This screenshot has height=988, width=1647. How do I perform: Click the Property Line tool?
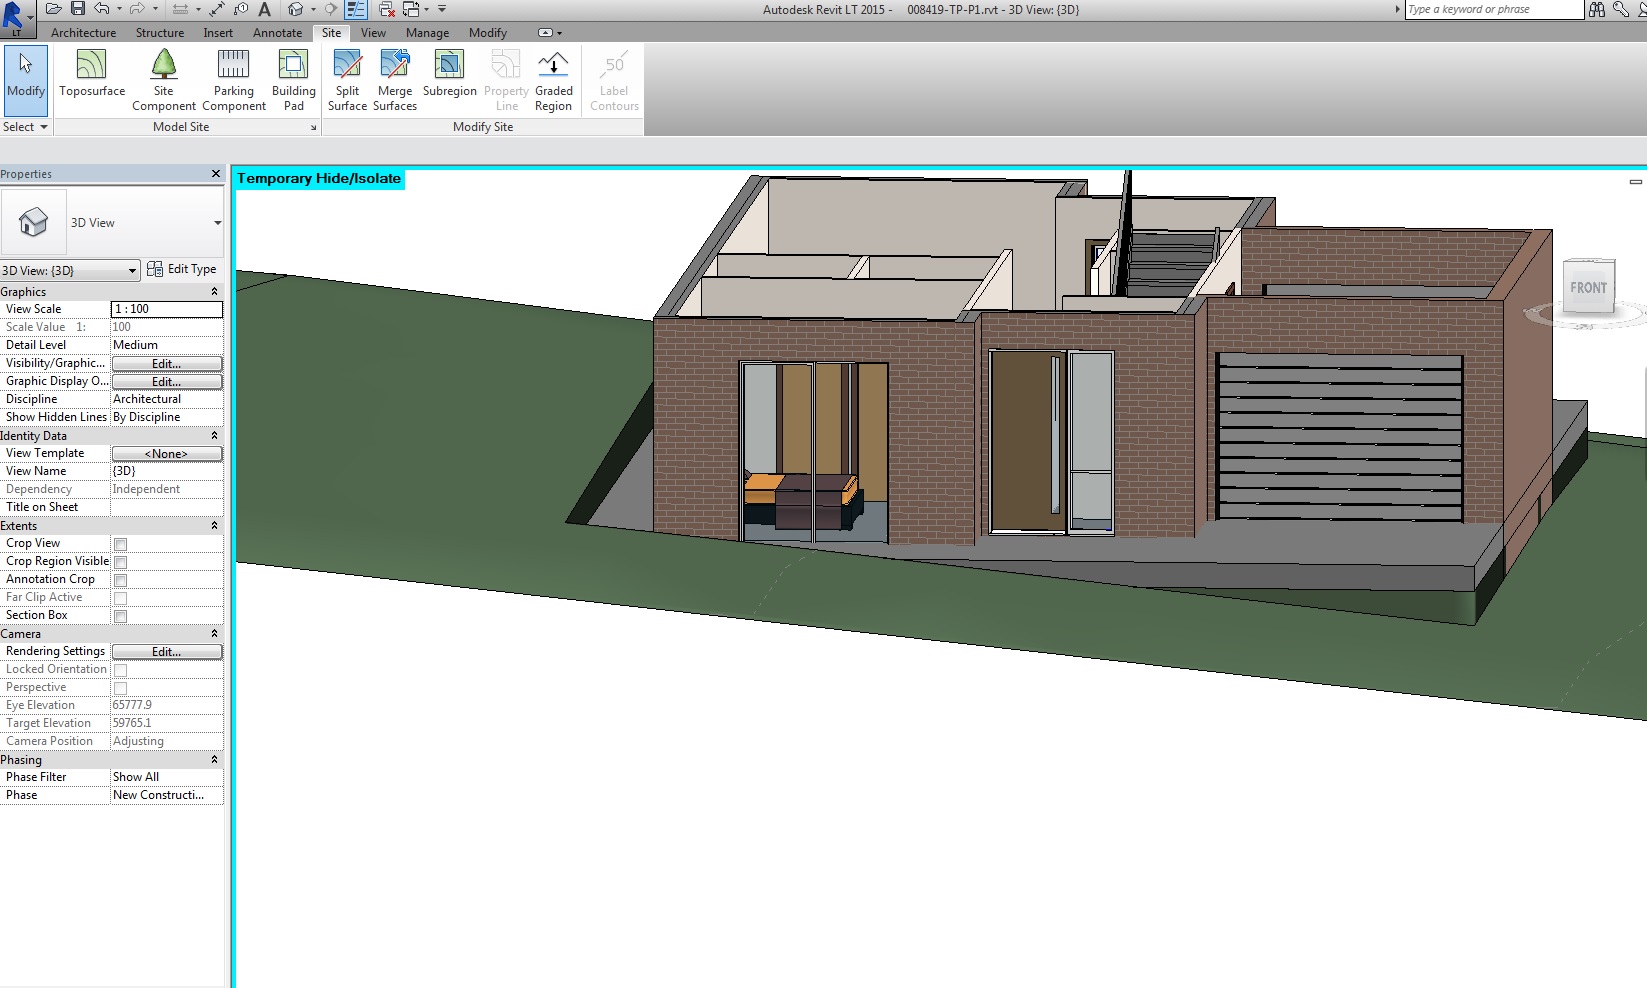506,80
